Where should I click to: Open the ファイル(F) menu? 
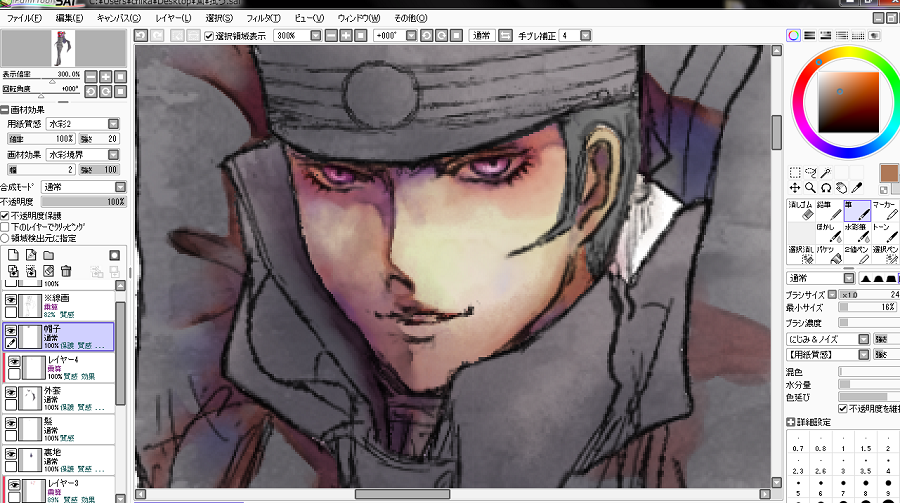click(24, 18)
